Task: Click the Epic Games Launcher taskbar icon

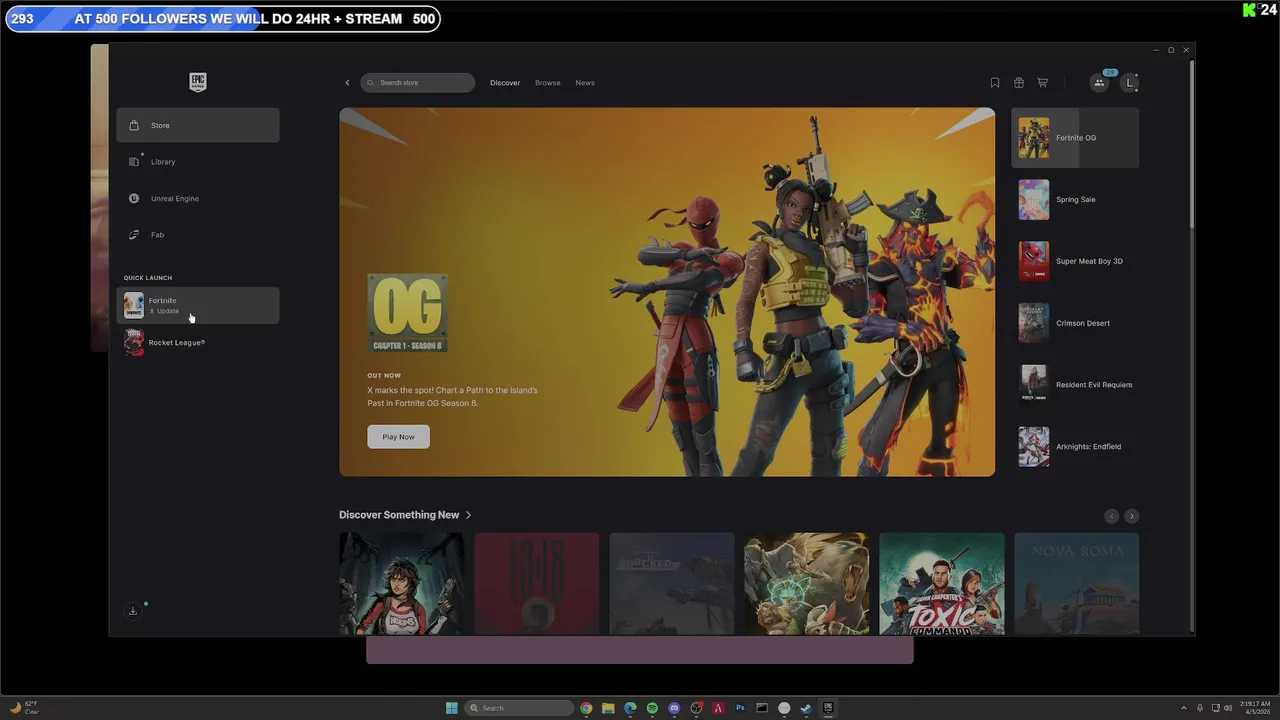Action: pos(828,708)
